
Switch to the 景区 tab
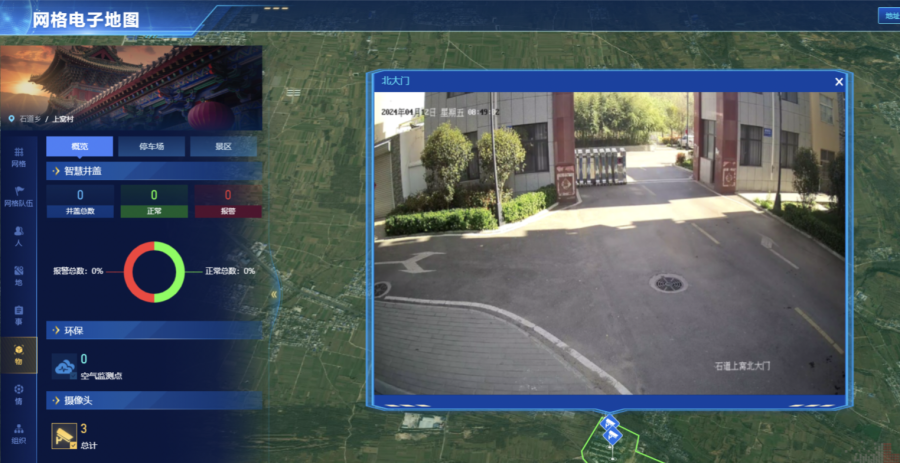click(x=223, y=146)
